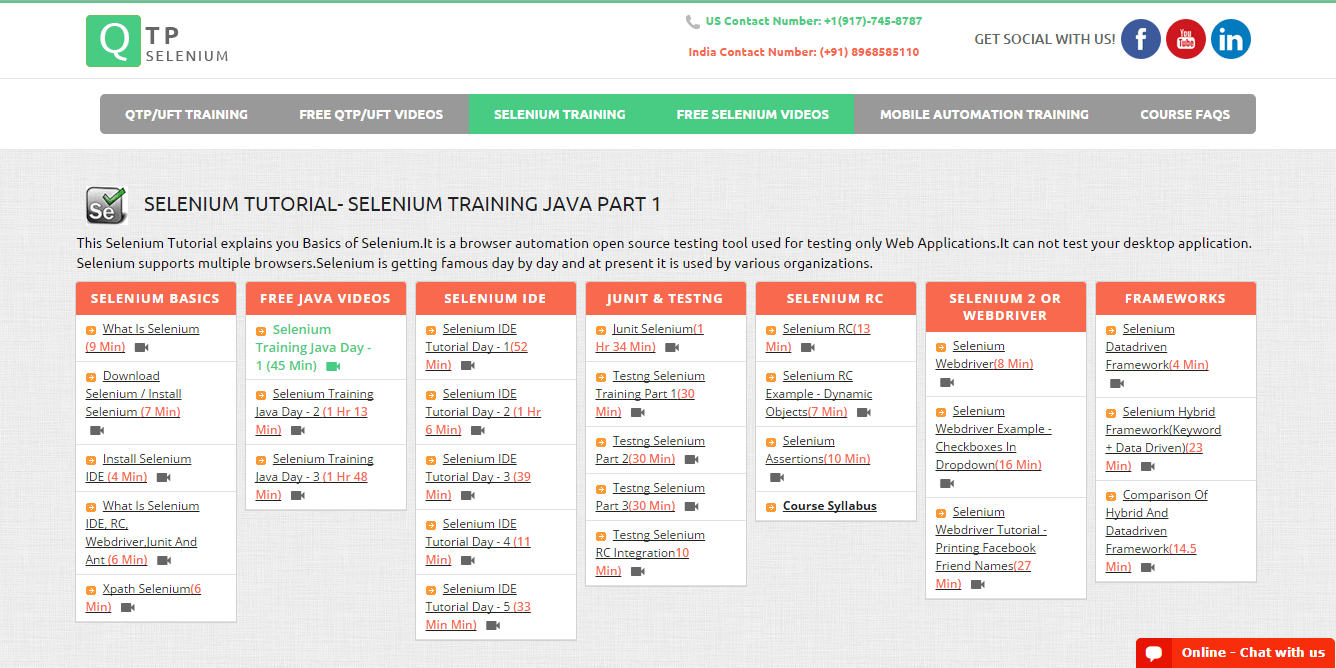The height and width of the screenshot is (668, 1336).
Task: Open the Free QTP/UFT Videos menu item
Action: point(371,114)
